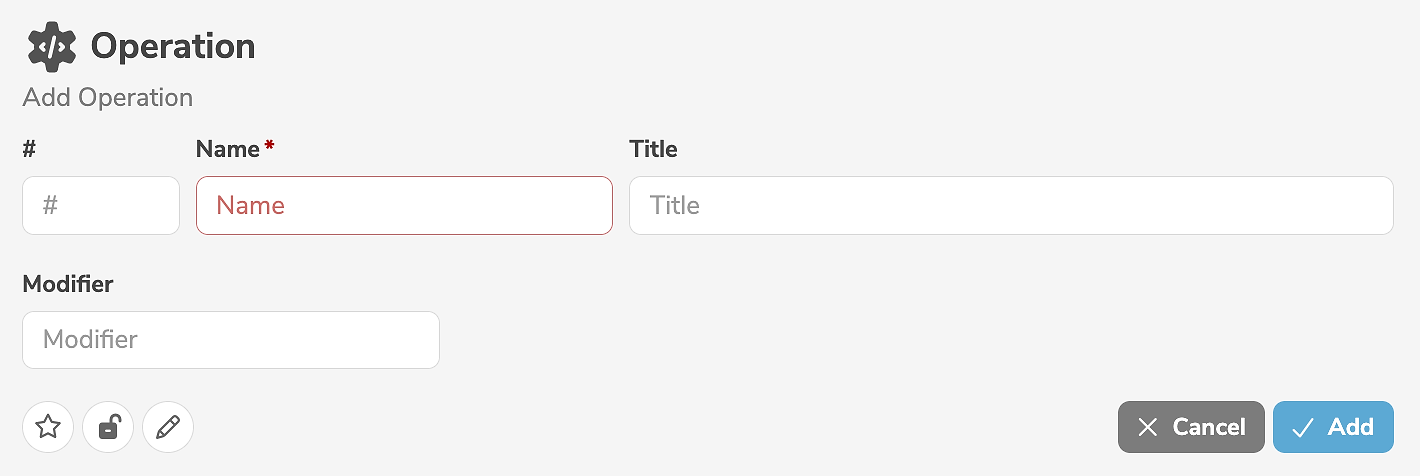Click the Operation gear code icon

tap(52, 46)
